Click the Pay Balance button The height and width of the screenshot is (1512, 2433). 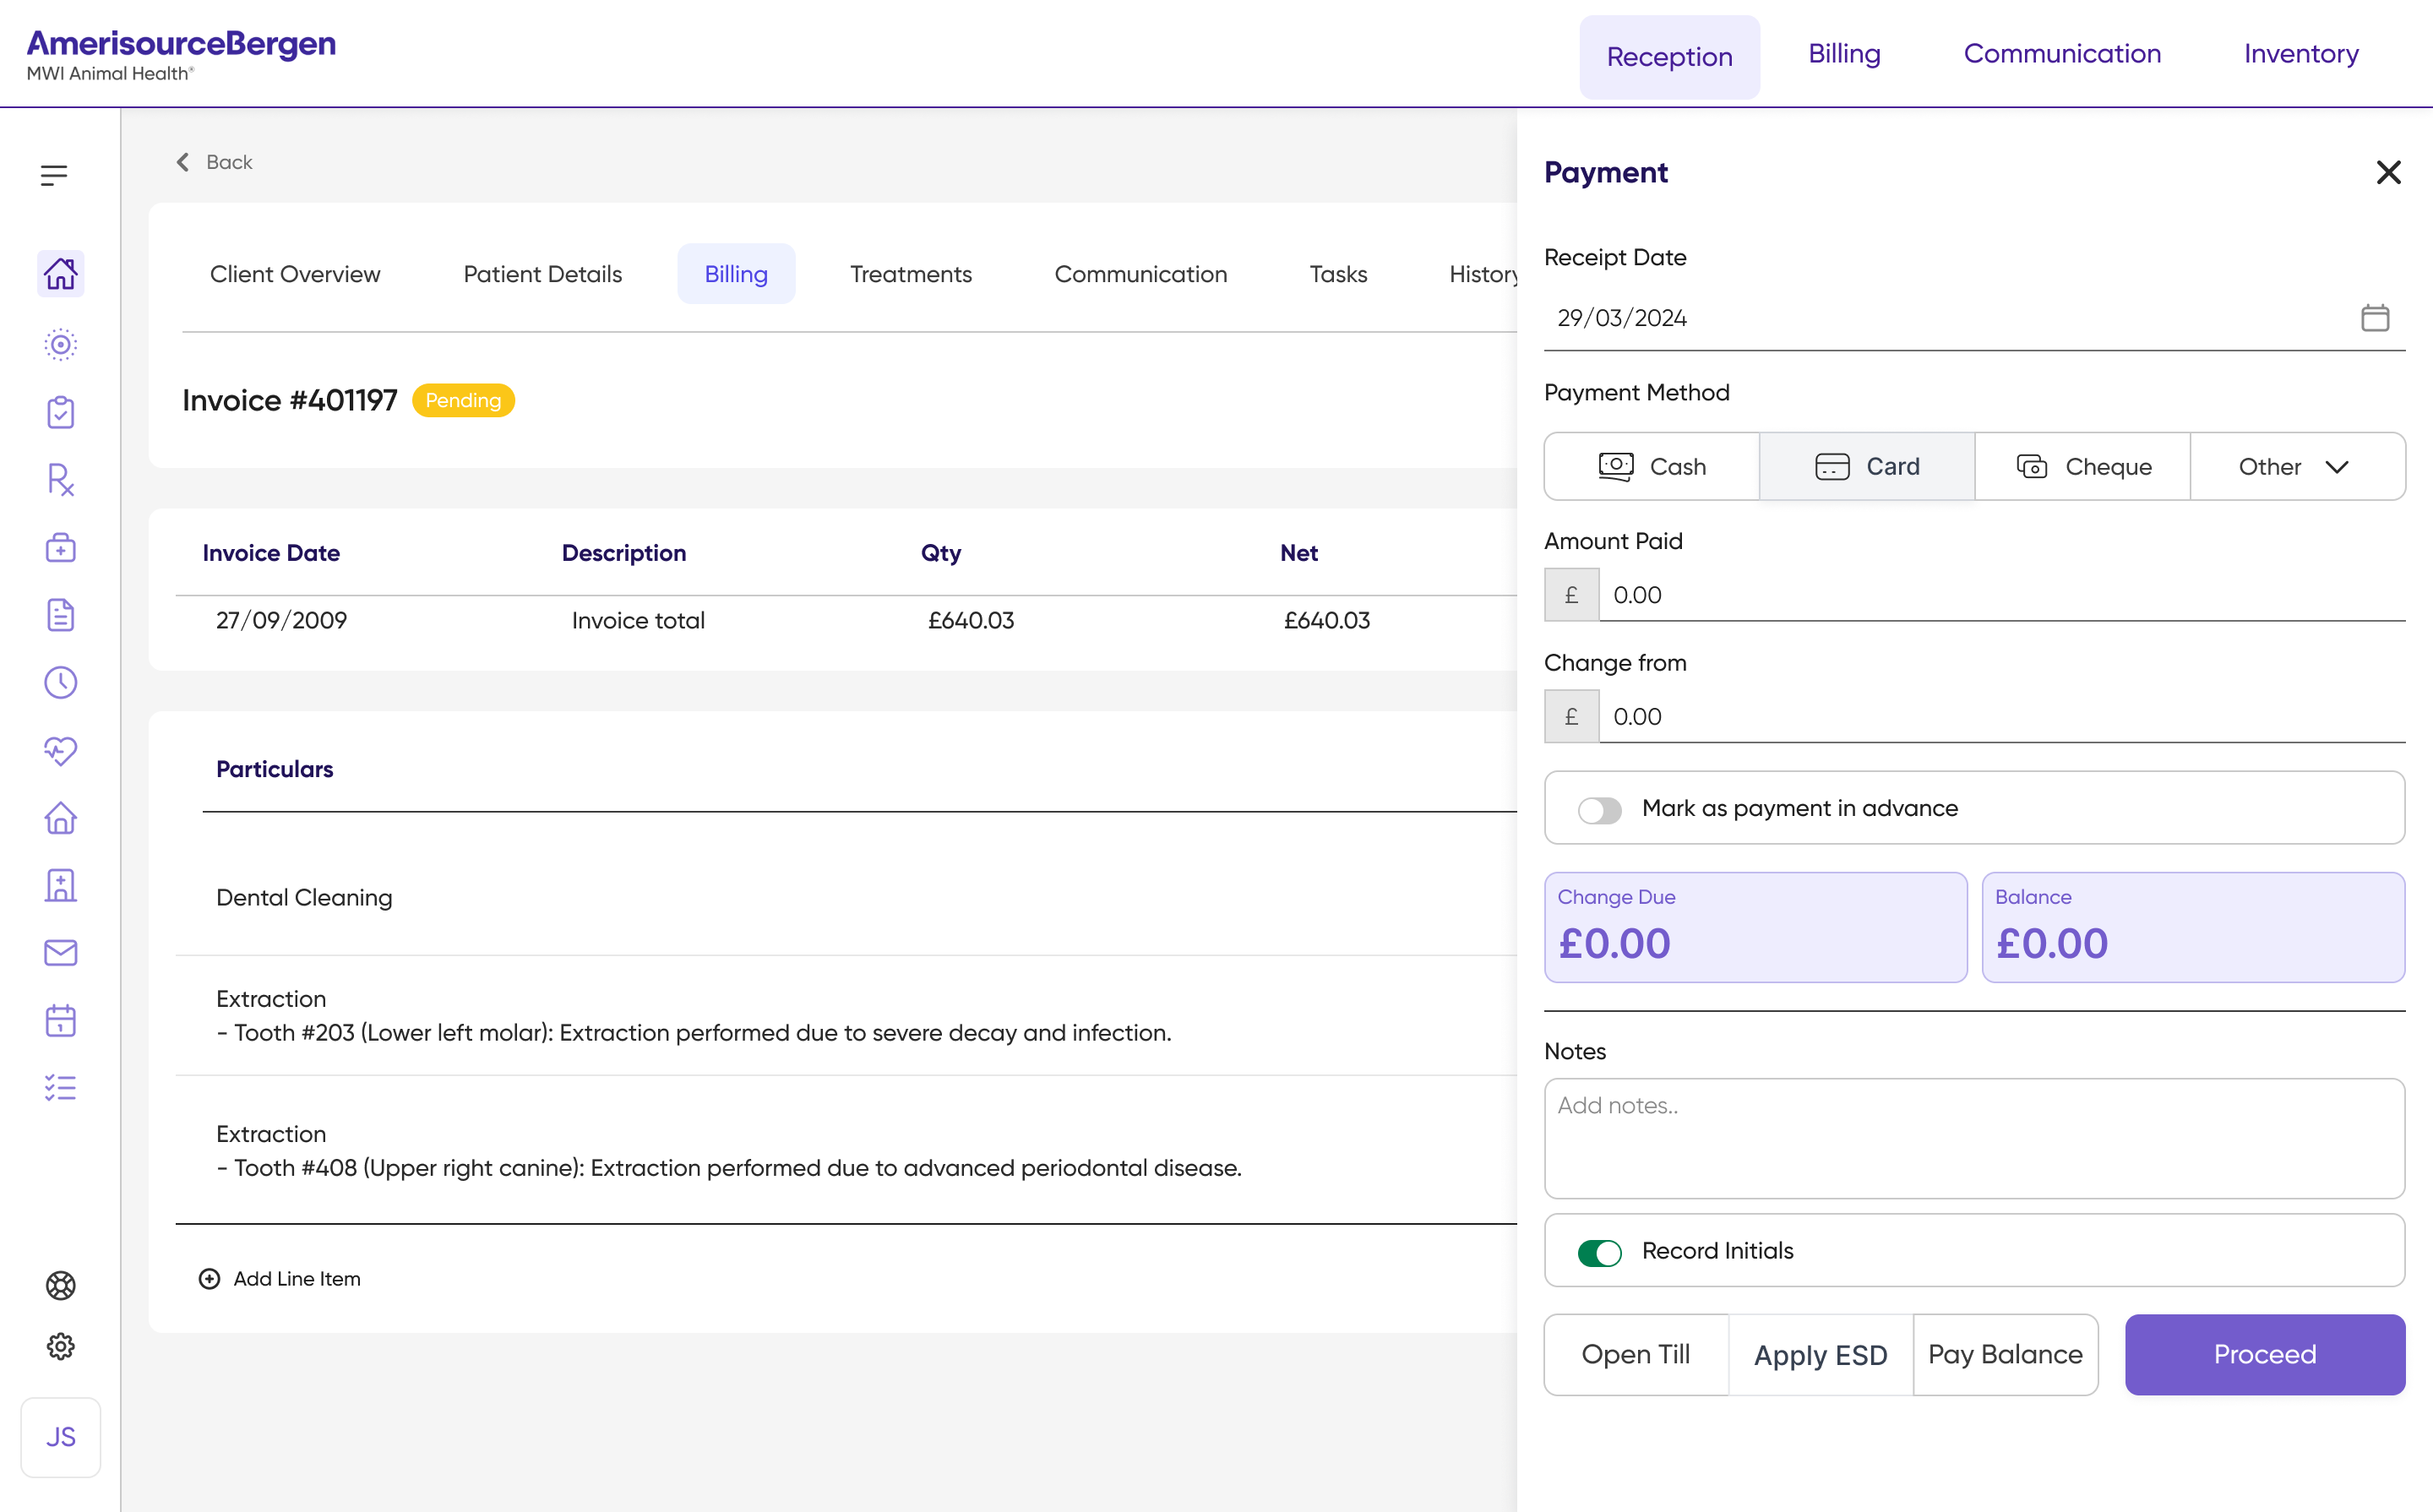tap(2005, 1354)
